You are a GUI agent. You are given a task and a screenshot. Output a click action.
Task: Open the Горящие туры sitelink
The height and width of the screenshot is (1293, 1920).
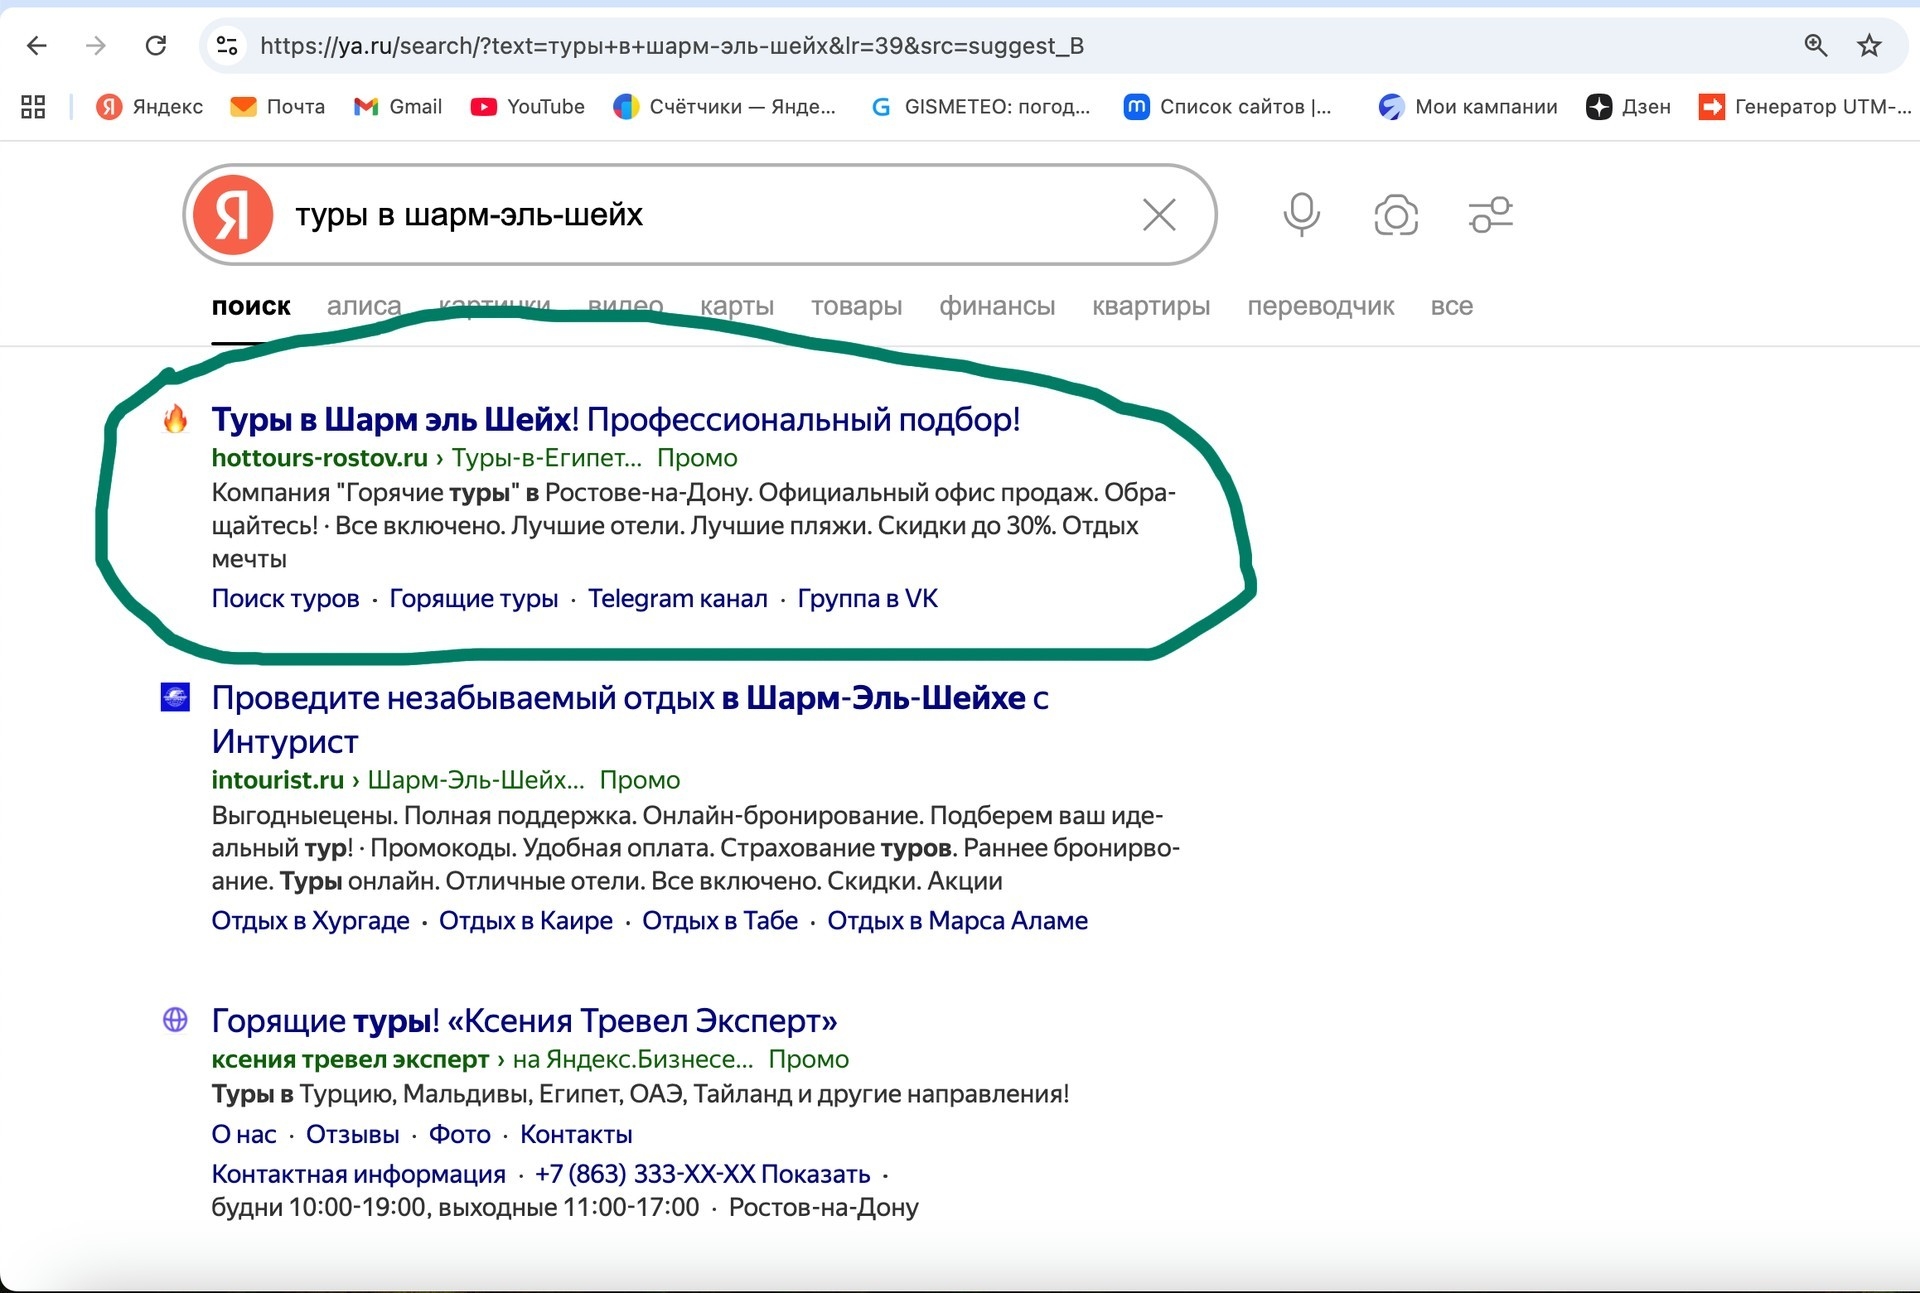point(473,599)
